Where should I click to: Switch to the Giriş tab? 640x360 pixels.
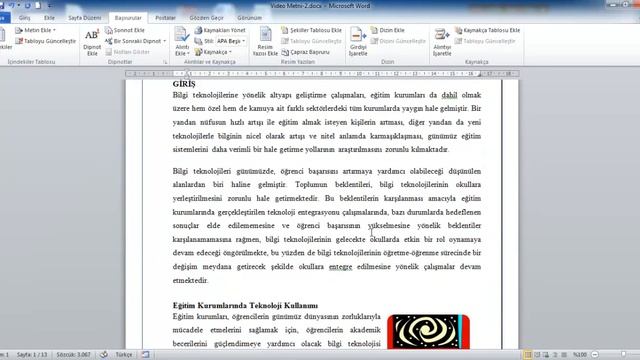(x=24, y=18)
